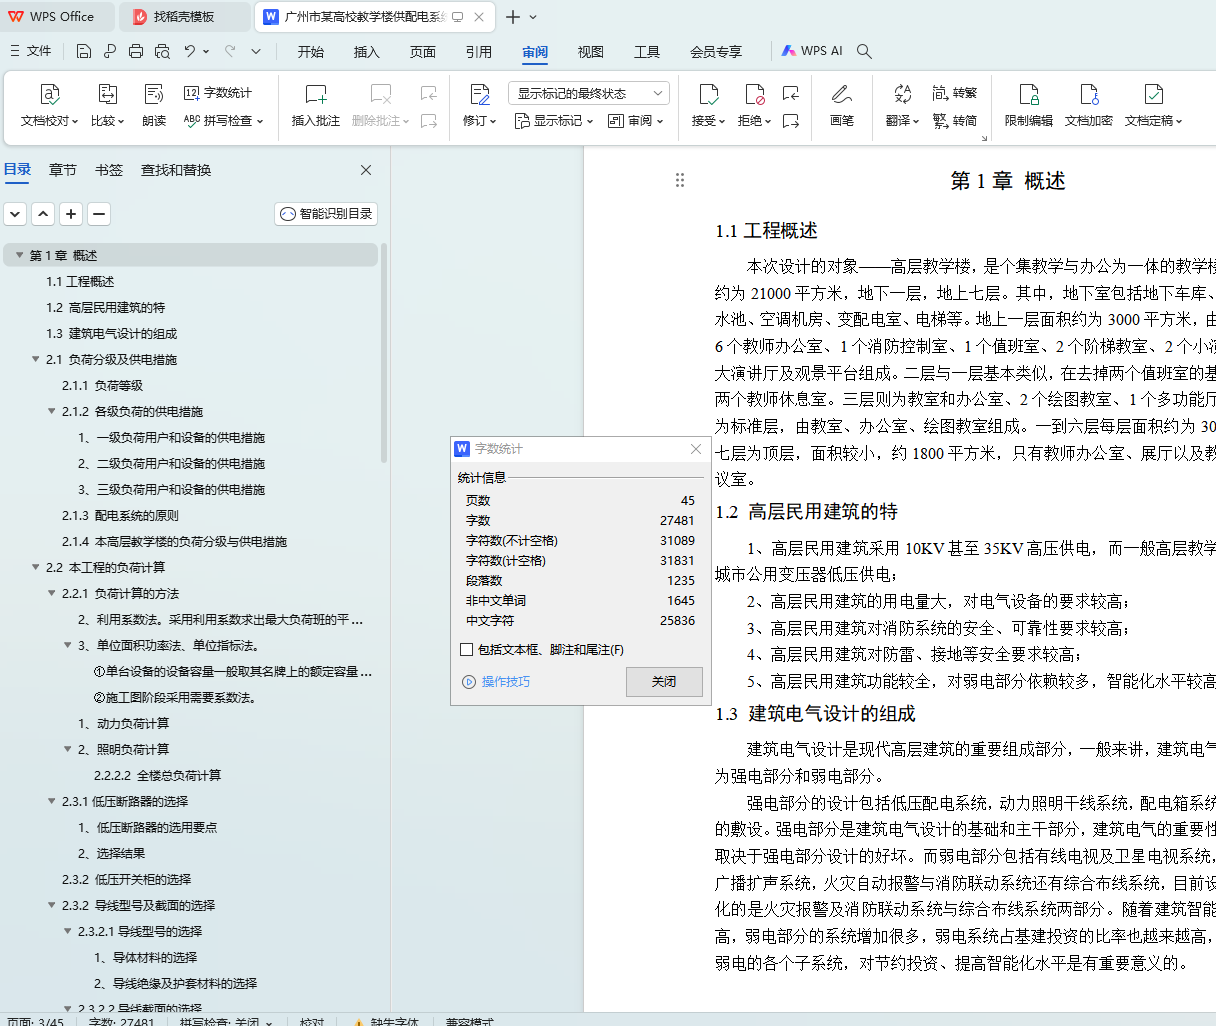This screenshot has width=1216, height=1026.
Task: Convert to simplified with 转简
Action: click(955, 120)
